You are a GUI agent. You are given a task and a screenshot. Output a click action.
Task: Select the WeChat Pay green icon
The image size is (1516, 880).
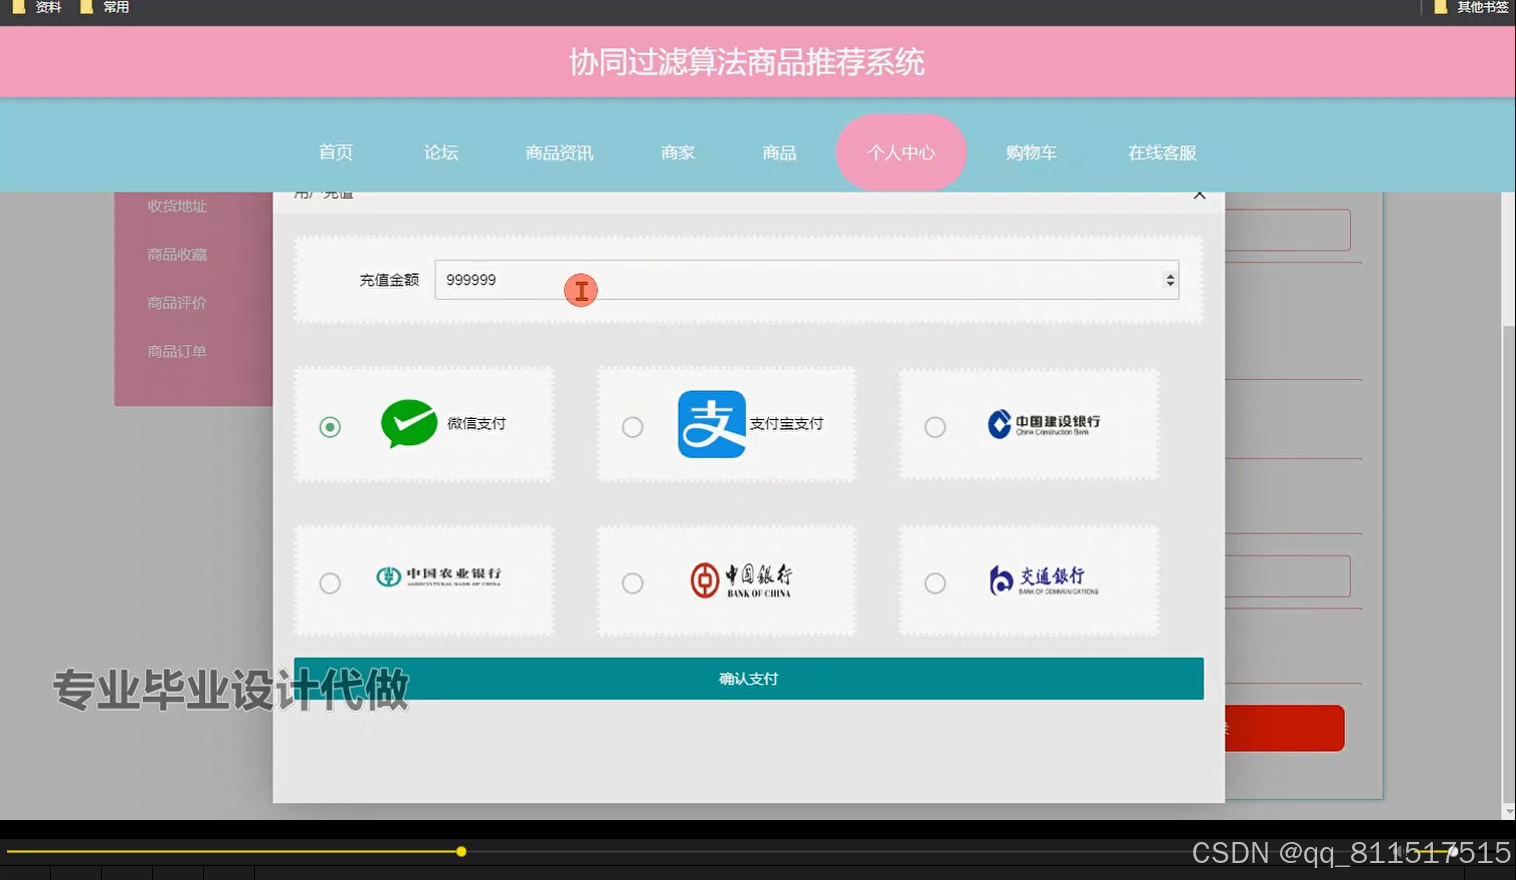pyautogui.click(x=408, y=423)
